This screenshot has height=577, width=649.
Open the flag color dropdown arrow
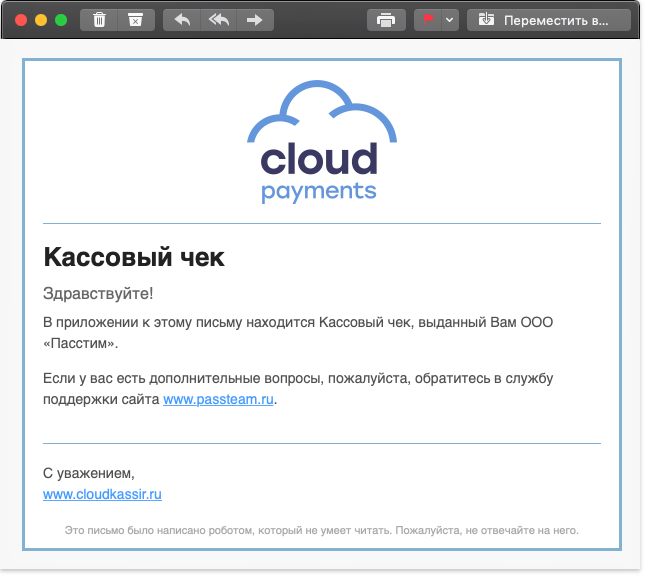[449, 20]
